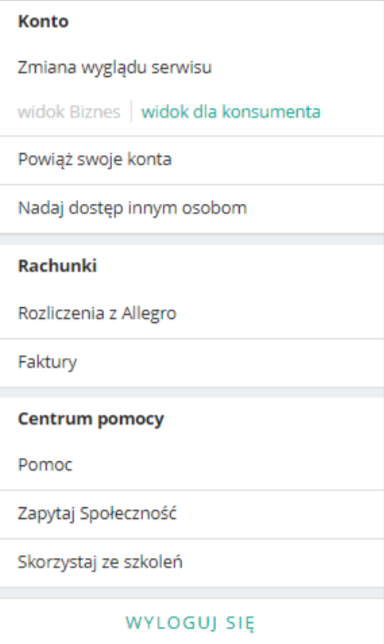Viewport: 384px width, 644px height.
Task: Open the Pomoc entry
Action: (192, 465)
